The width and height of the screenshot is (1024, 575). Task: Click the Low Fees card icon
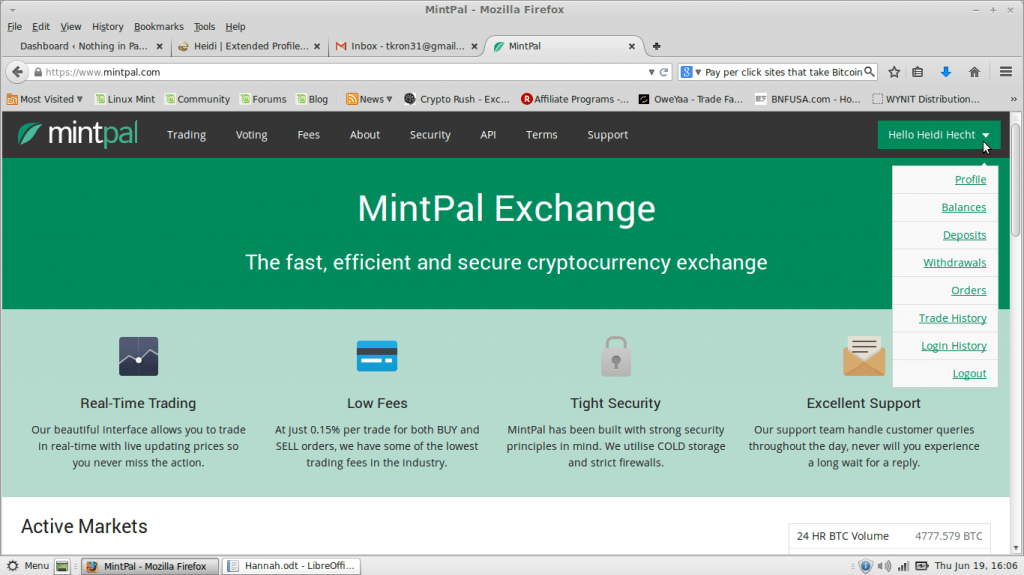pyautogui.click(x=377, y=356)
